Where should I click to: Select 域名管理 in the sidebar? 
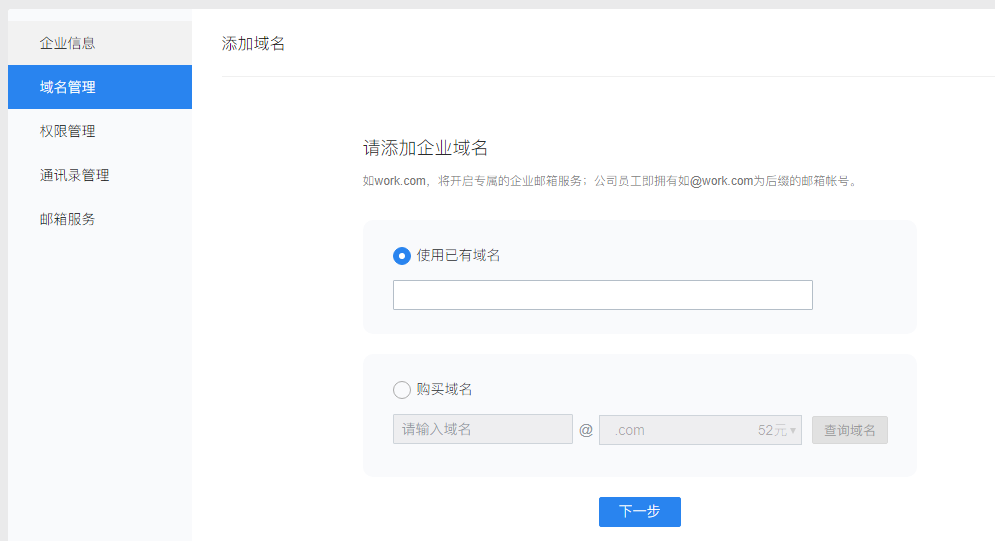[x=68, y=87]
